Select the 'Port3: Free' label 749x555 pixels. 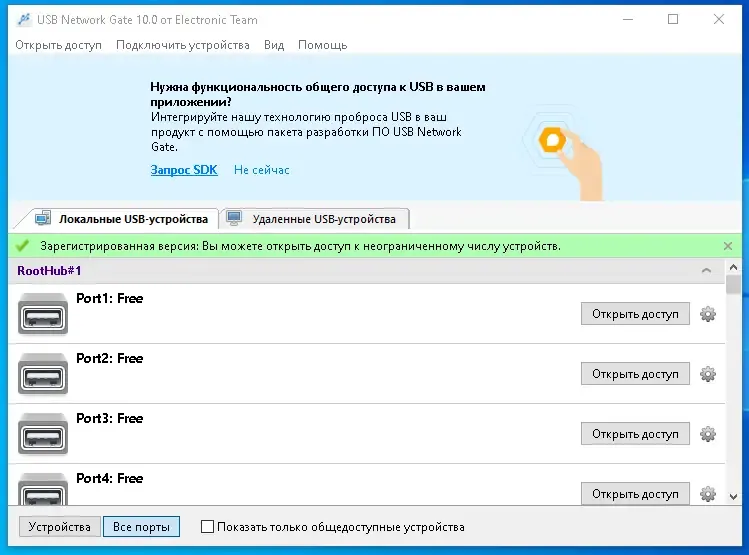point(109,418)
